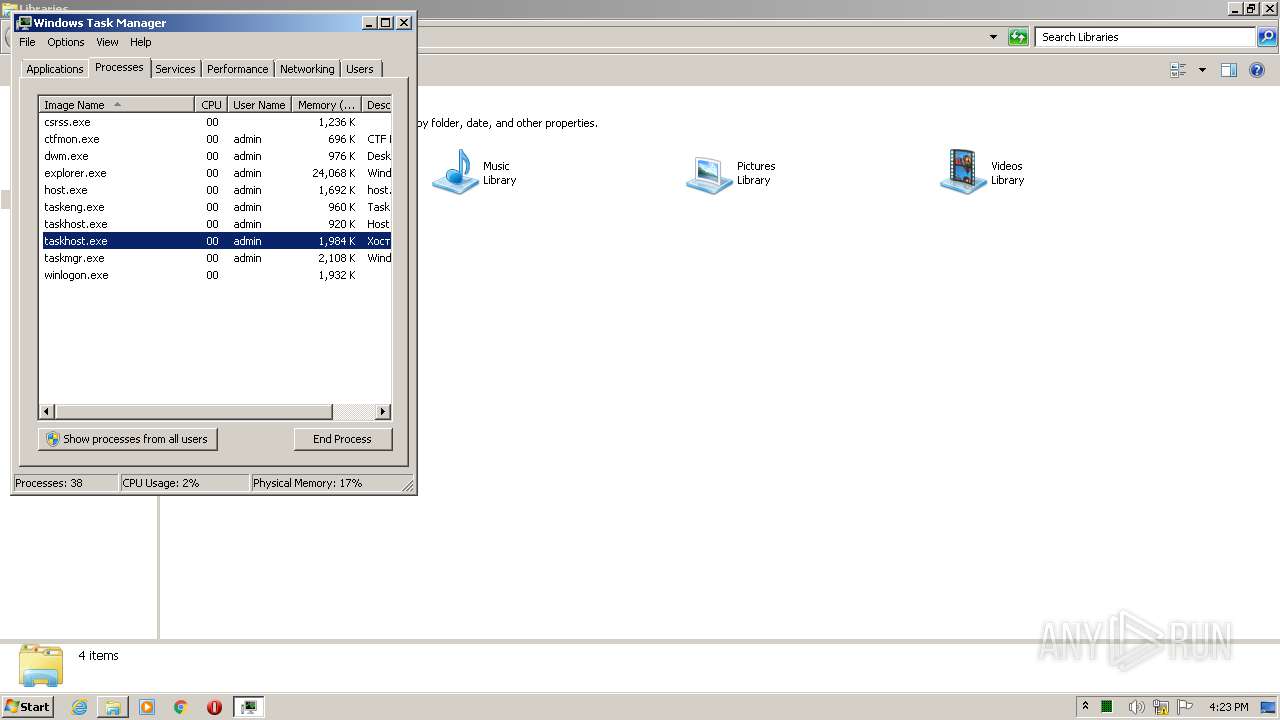The width and height of the screenshot is (1280, 720).
Task: Launch Windows Media Player from taskbar
Action: pyautogui.click(x=147, y=707)
